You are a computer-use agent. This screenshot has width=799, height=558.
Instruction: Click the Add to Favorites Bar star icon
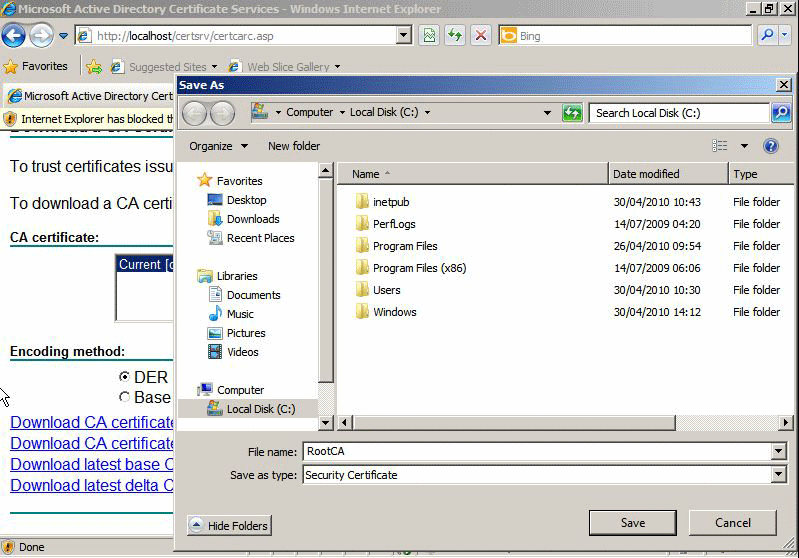coord(94,67)
